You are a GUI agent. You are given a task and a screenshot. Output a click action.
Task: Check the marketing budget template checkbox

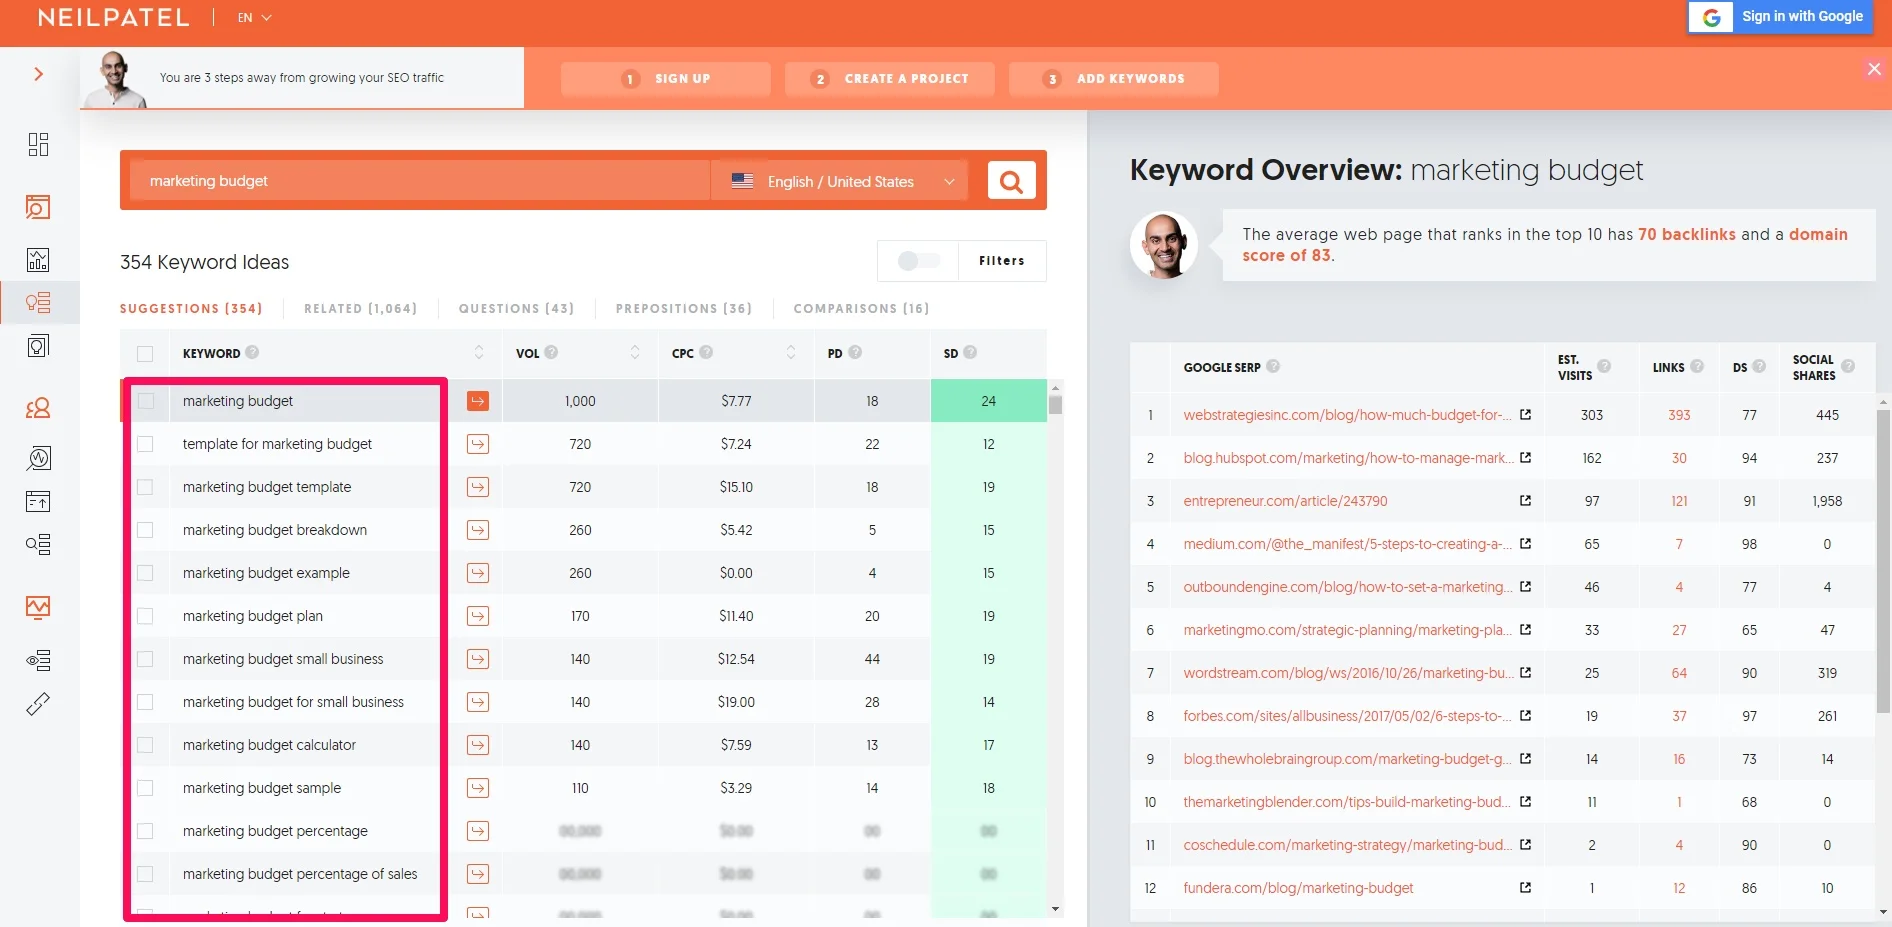click(x=145, y=487)
